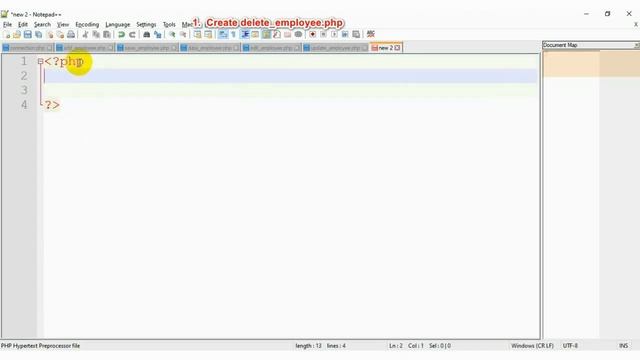
Task: Click the Redo arrow icon
Action: pos(132,35)
